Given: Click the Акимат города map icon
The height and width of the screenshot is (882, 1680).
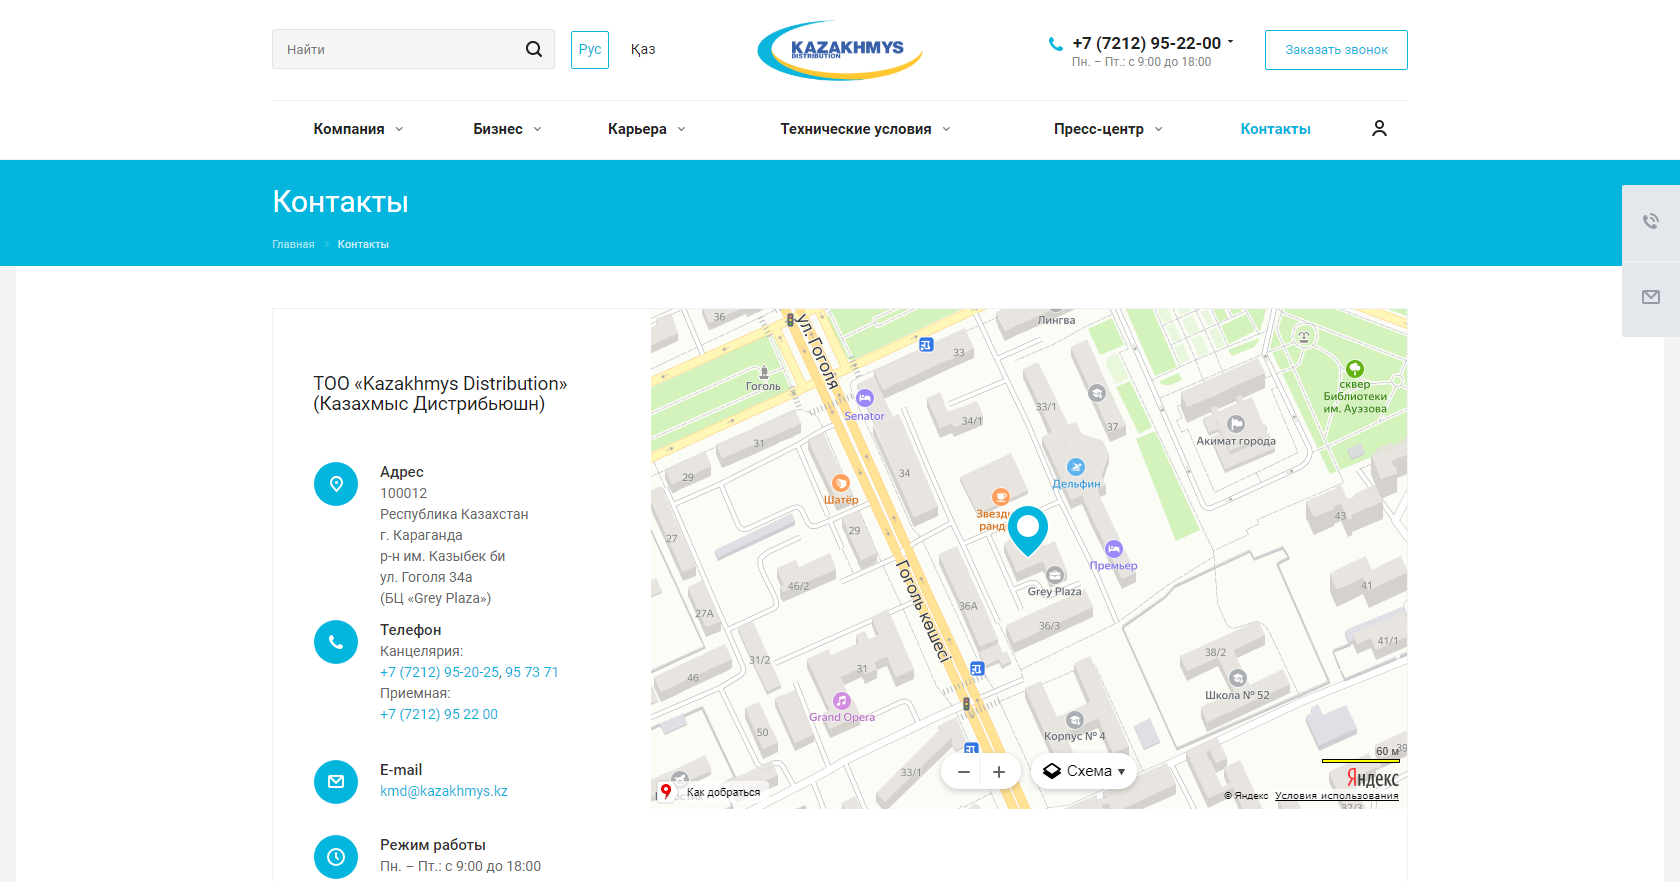Looking at the screenshot, I should pyautogui.click(x=1236, y=424).
